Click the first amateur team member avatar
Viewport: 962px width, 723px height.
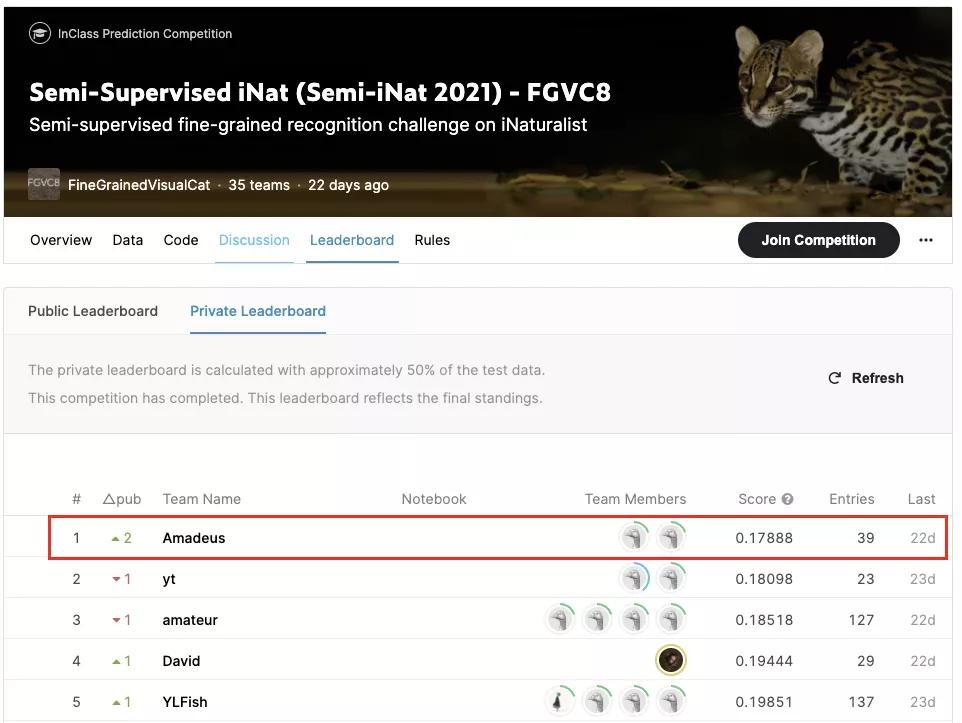(x=560, y=620)
